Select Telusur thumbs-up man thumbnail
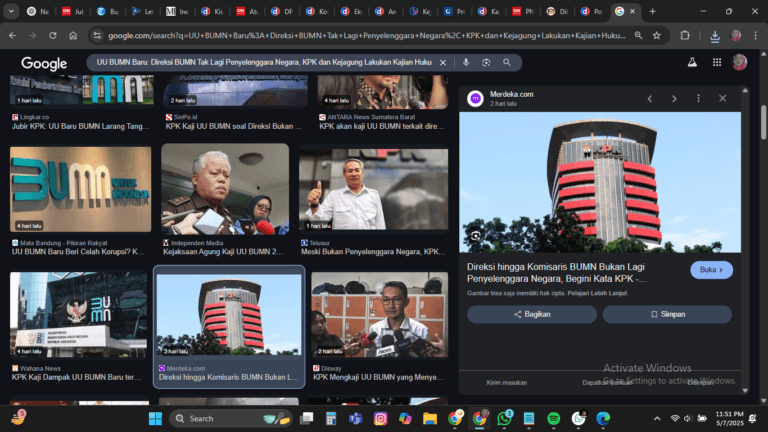The height and width of the screenshot is (432, 768). [x=374, y=189]
